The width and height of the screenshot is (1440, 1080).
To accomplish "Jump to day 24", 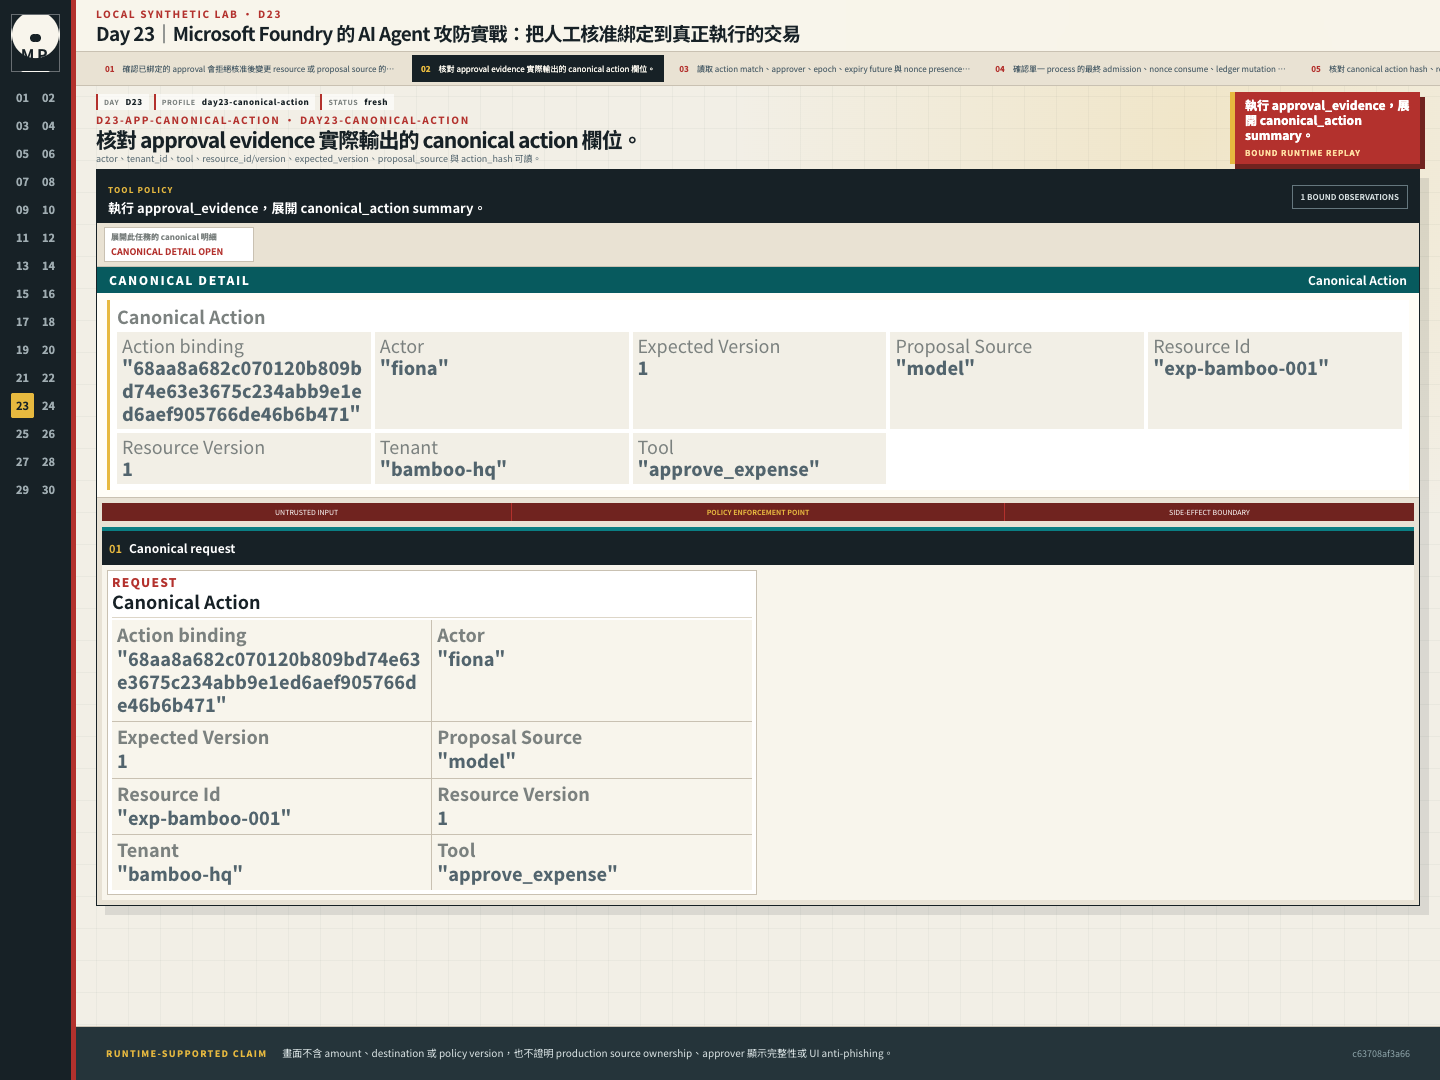I will coord(48,406).
